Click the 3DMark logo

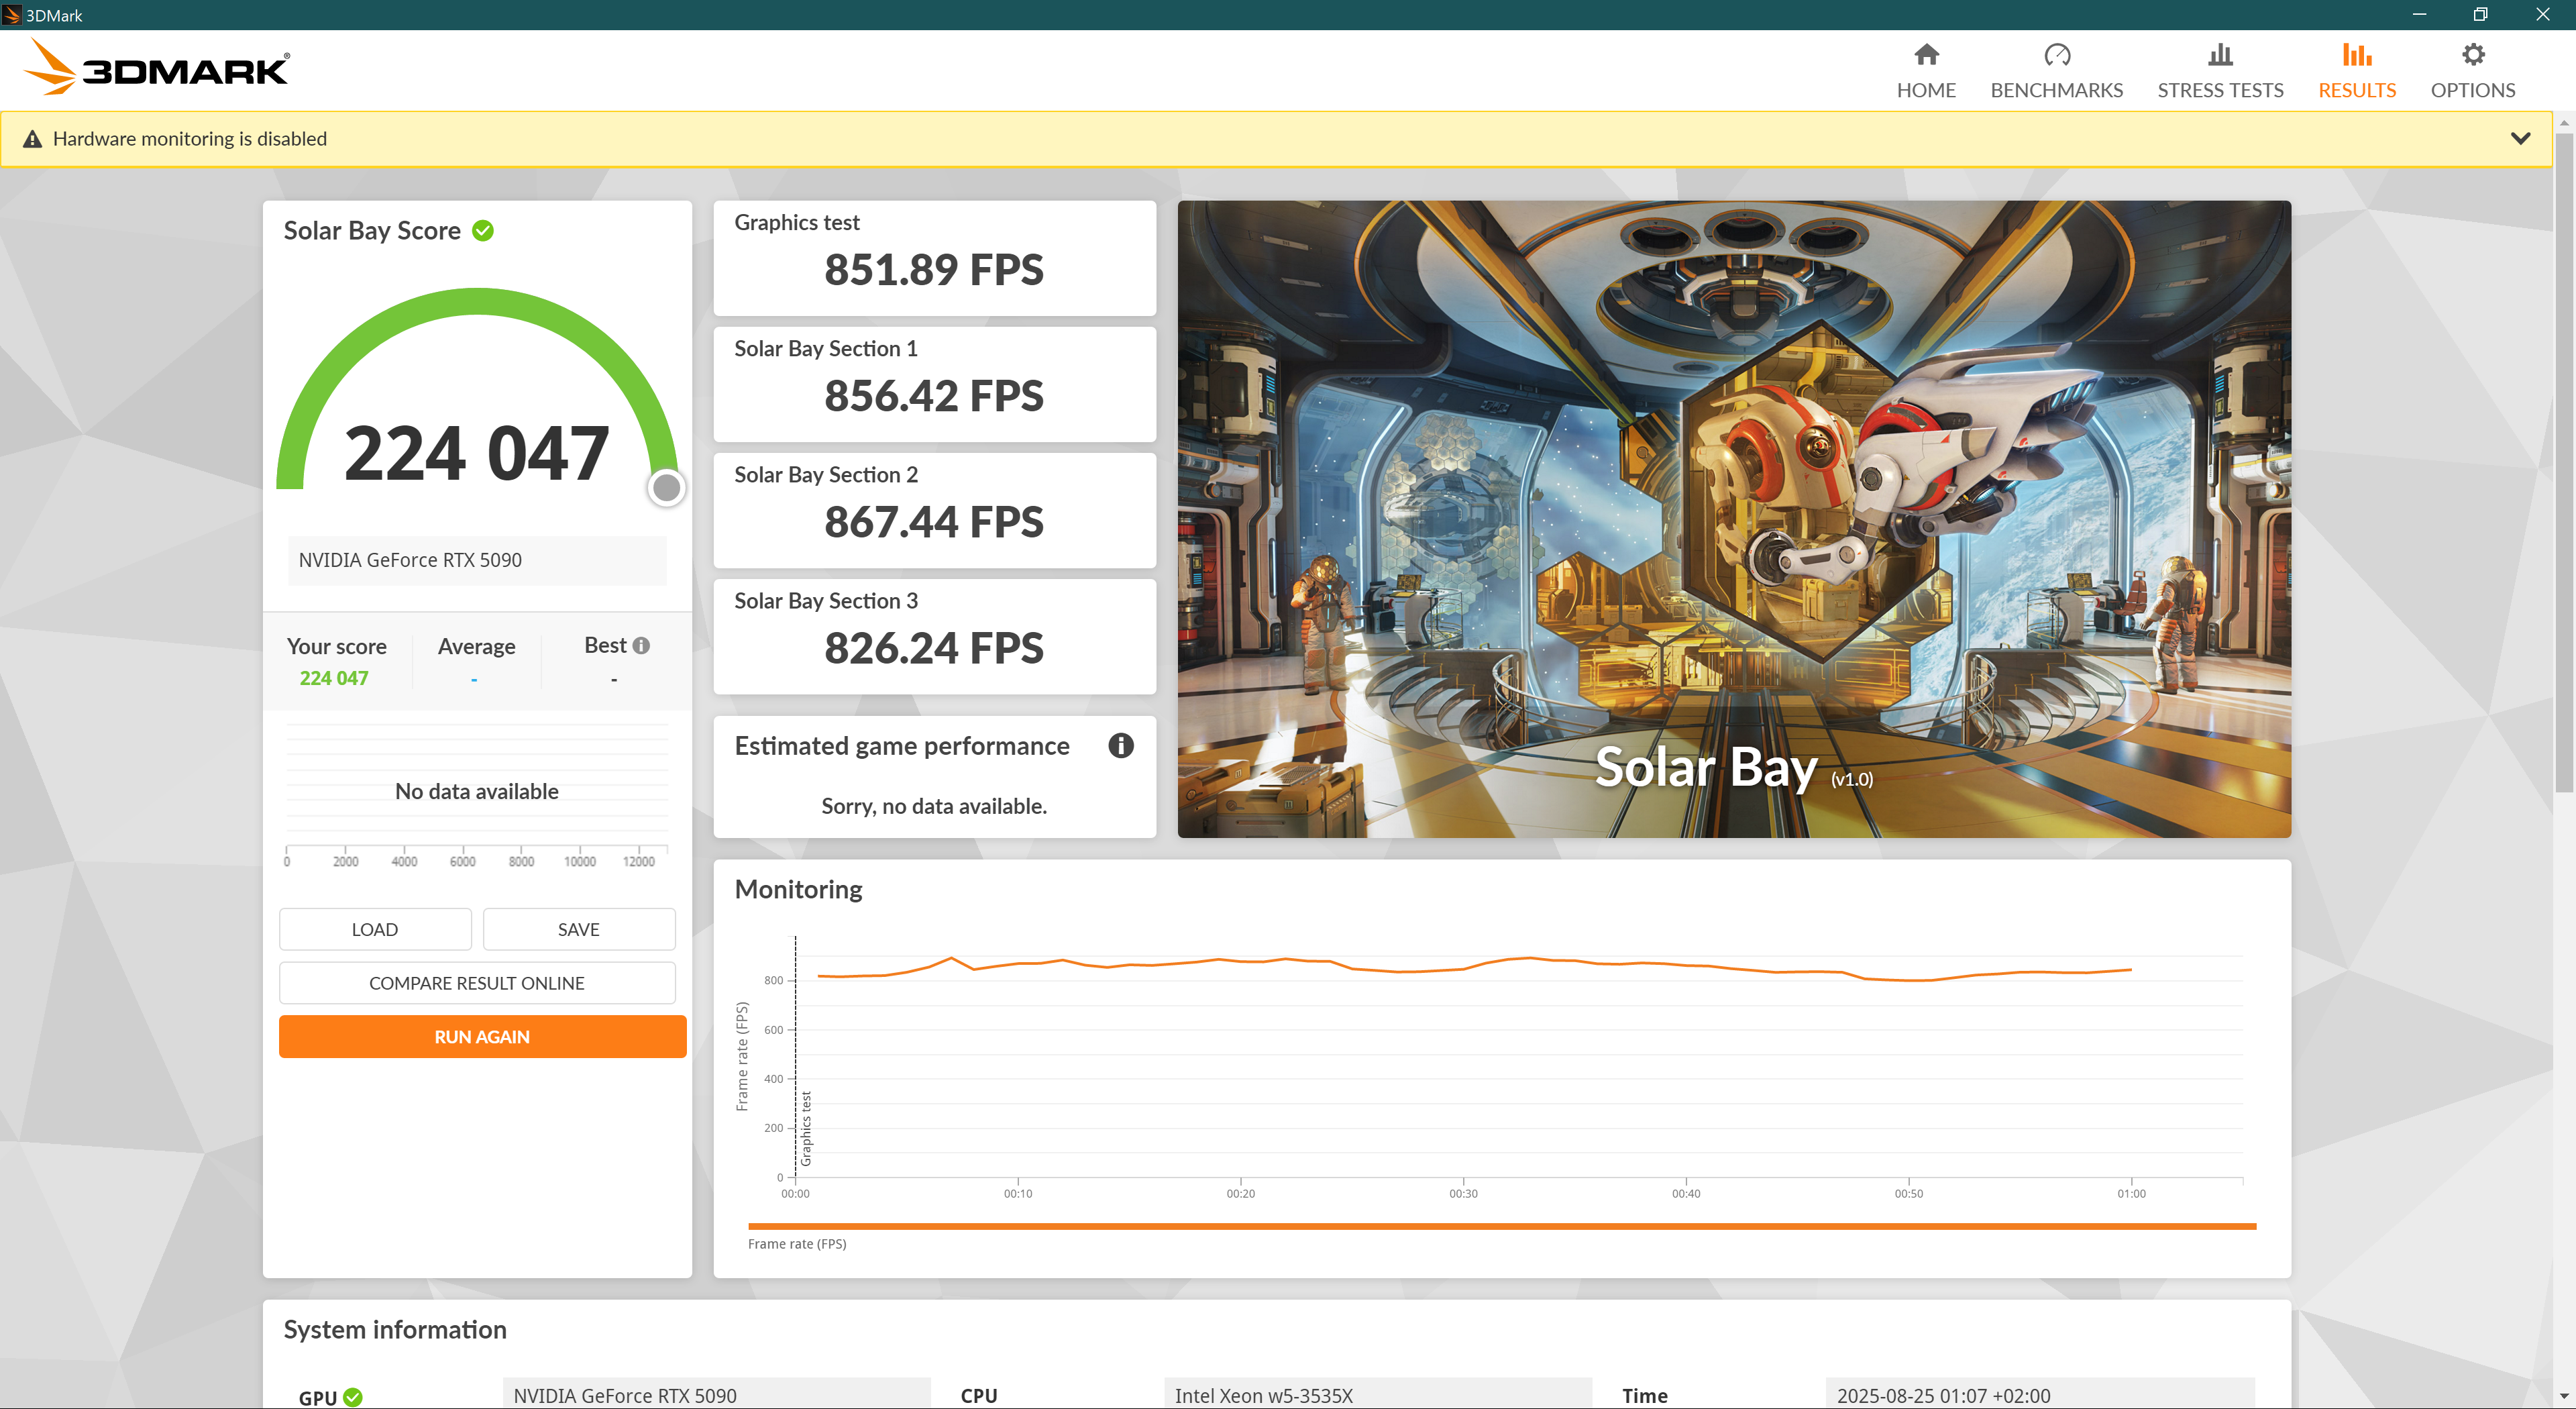click(157, 68)
